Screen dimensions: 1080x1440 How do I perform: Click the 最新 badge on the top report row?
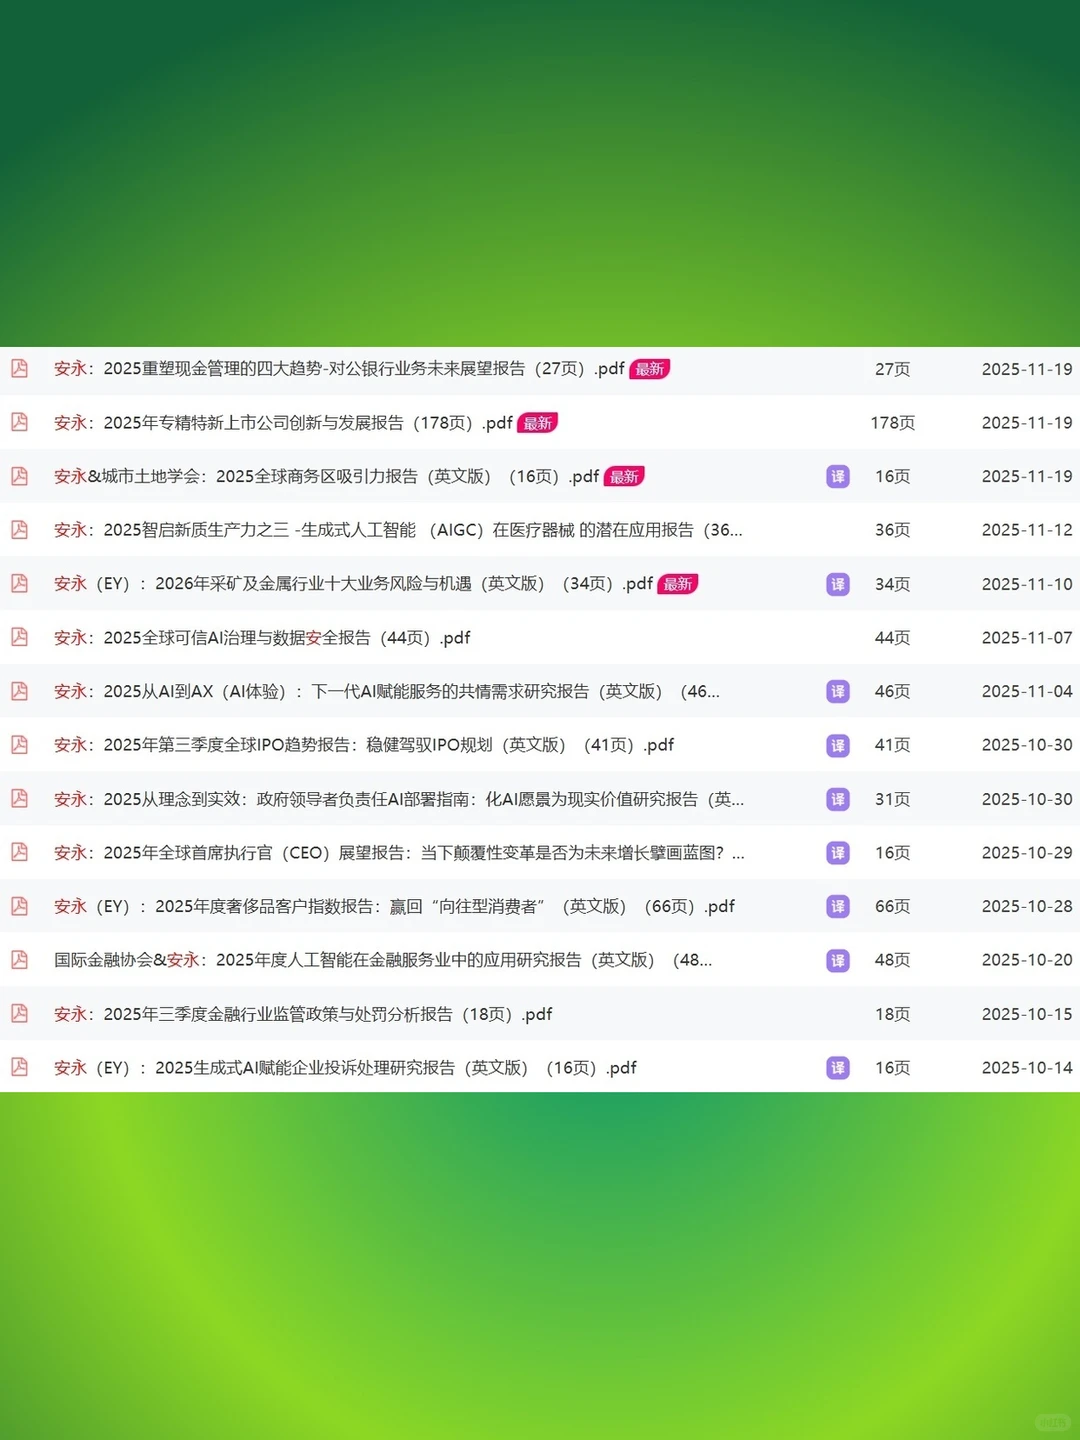click(650, 369)
